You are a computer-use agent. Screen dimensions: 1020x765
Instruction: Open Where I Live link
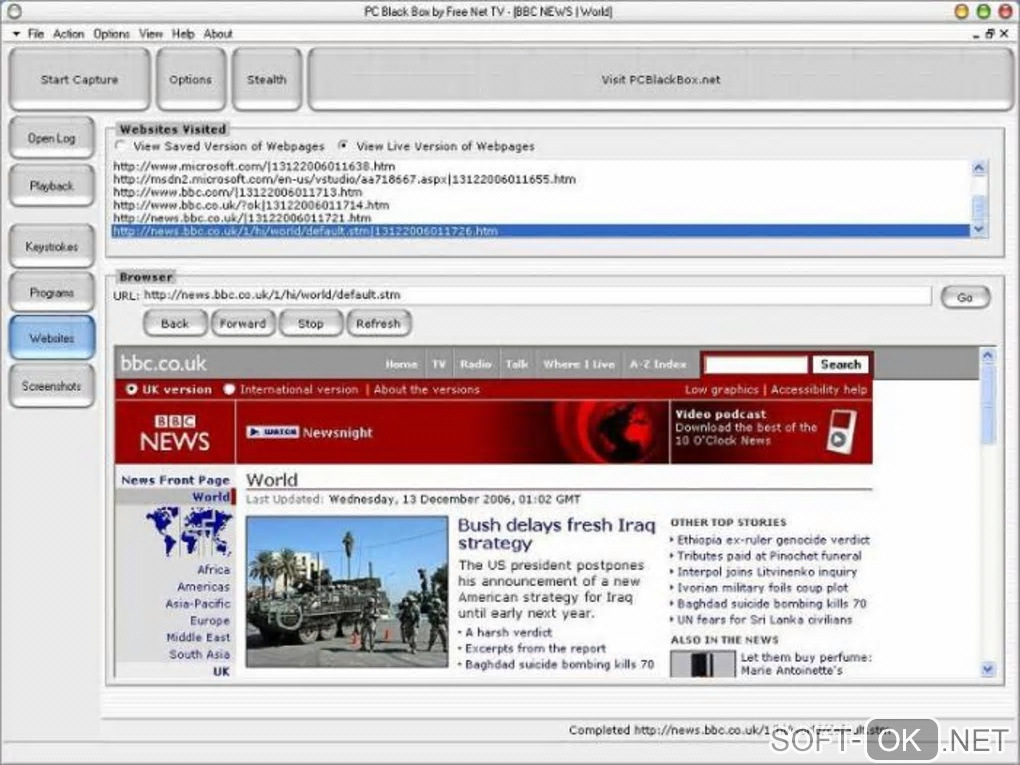tap(579, 364)
